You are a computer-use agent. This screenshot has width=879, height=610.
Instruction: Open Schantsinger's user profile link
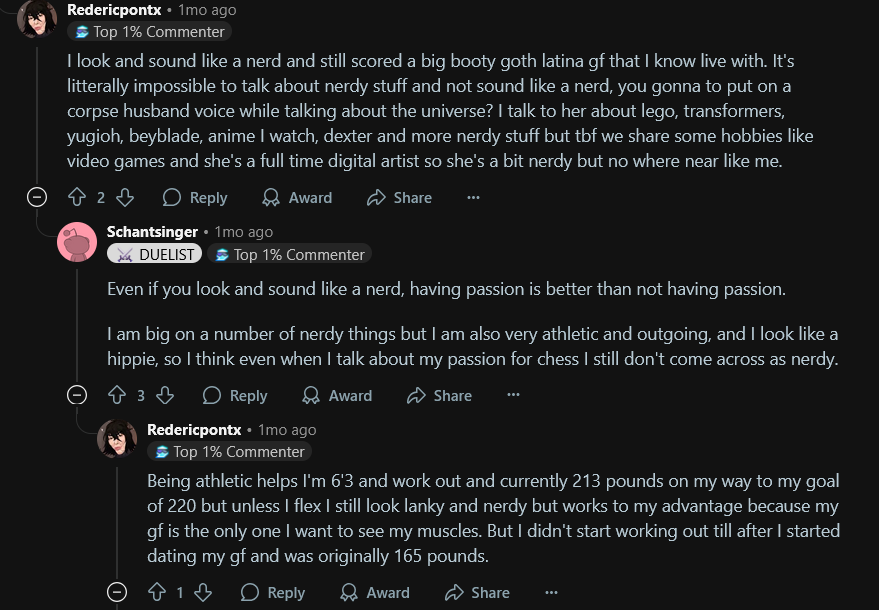pos(152,232)
